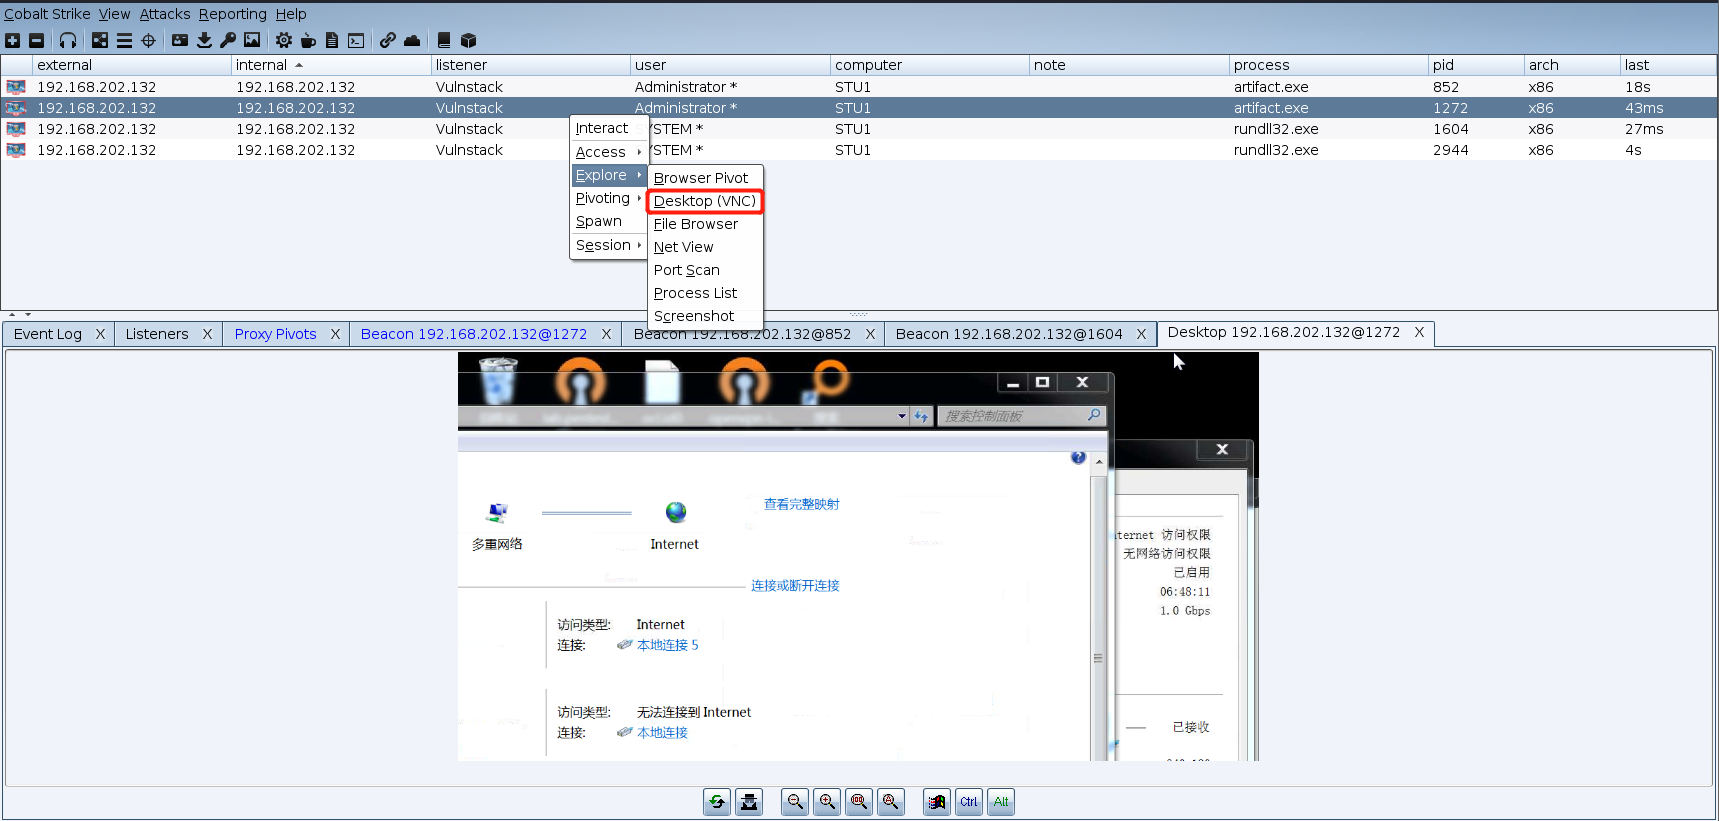Screen dimensions: 1719x821
Task: Open keystrokes view with key icon
Action: click(x=228, y=40)
